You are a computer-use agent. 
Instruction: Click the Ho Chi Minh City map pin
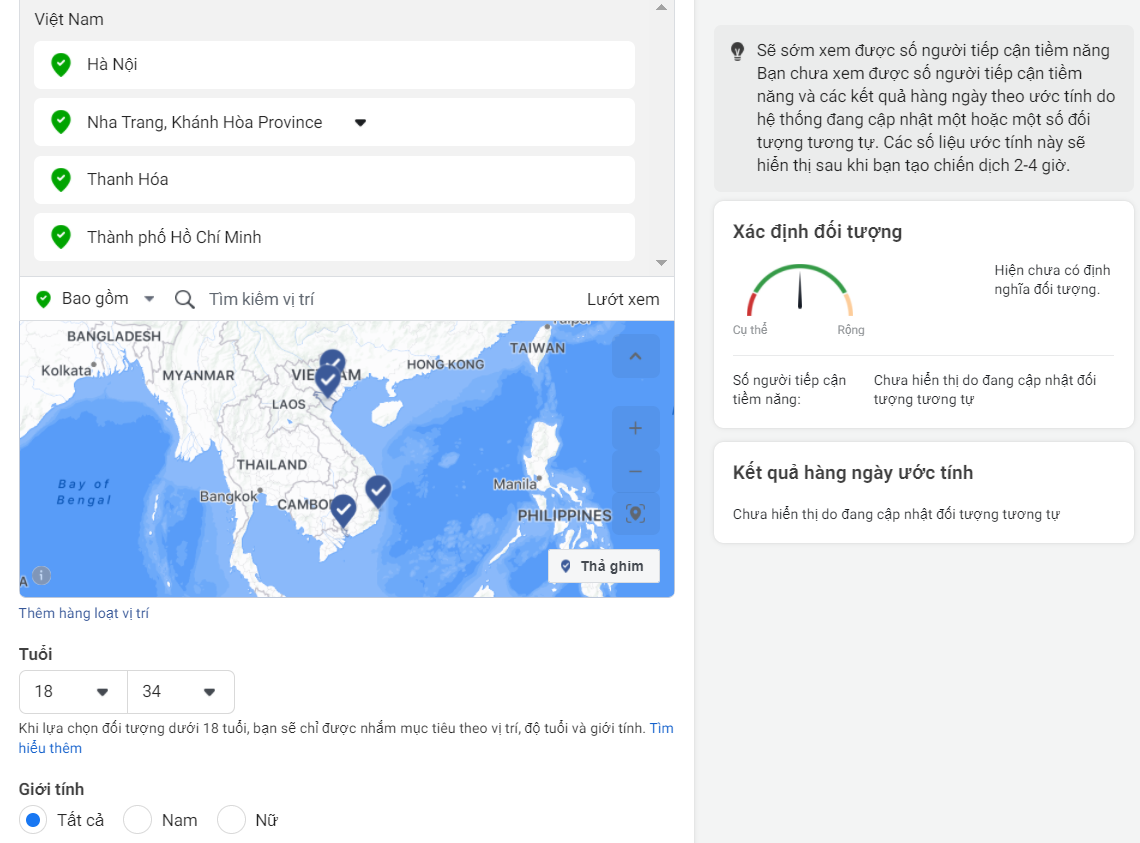[x=343, y=511]
